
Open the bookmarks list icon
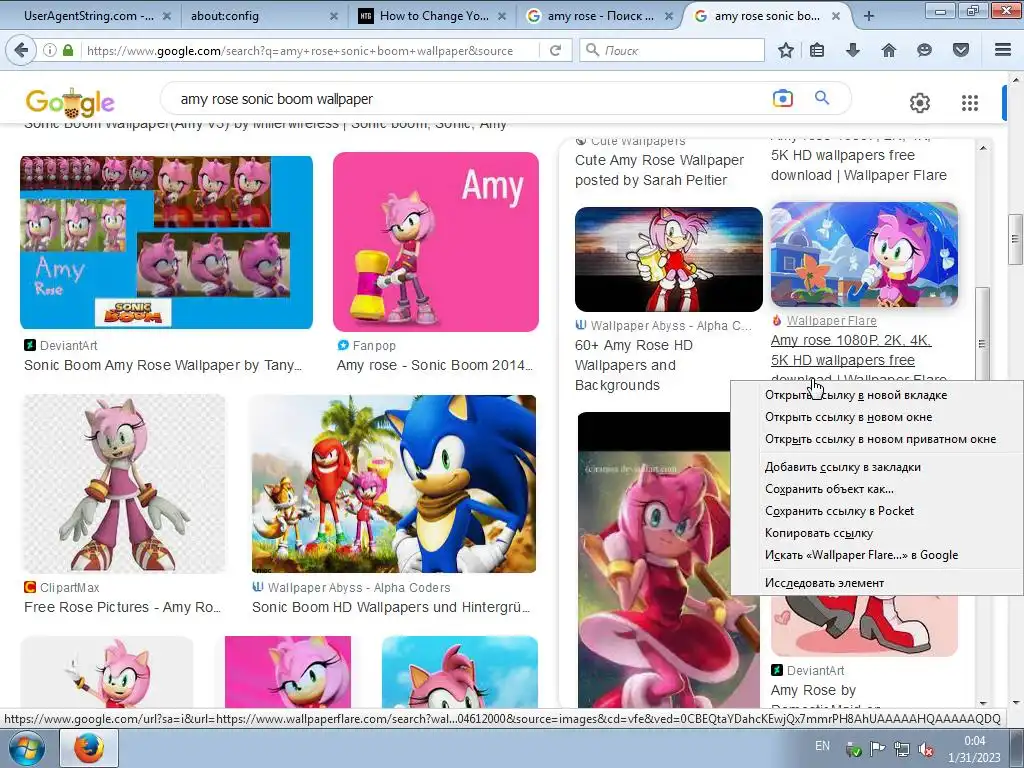(x=817, y=50)
